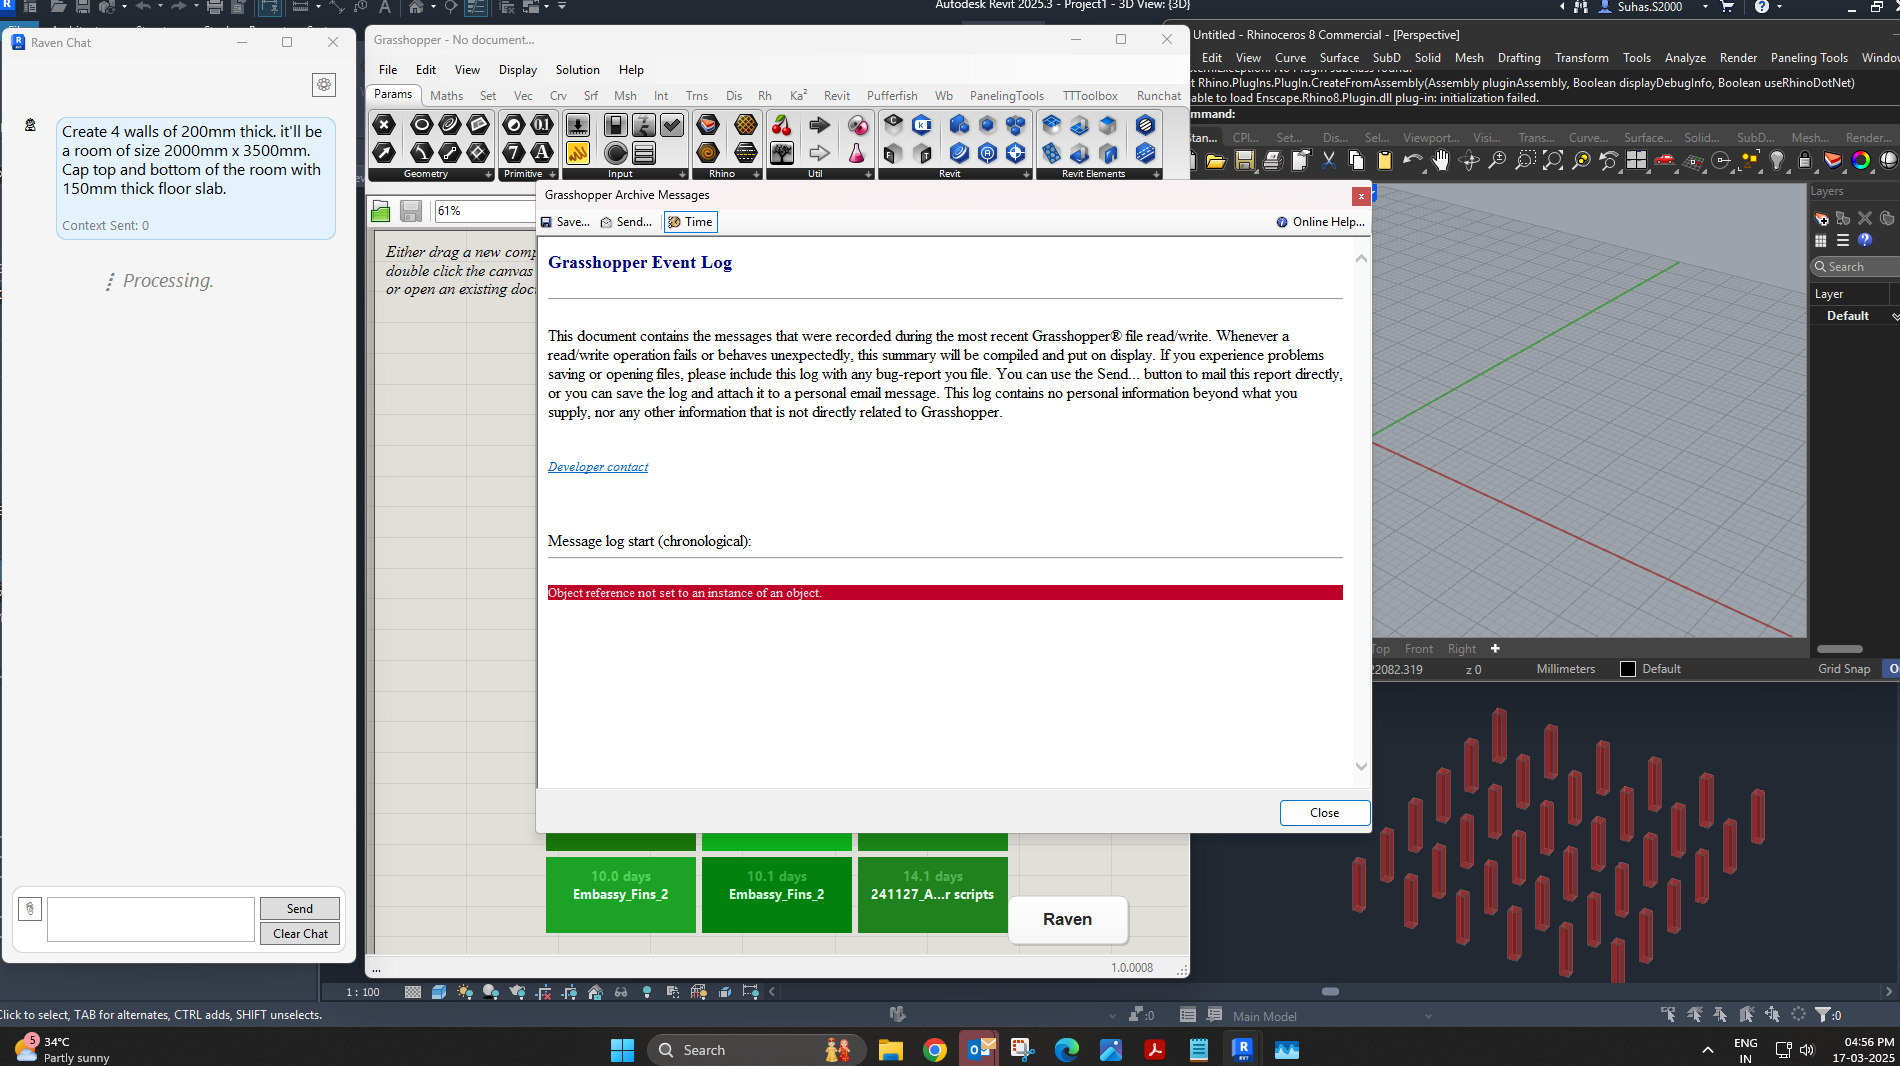
Task: Toggle the Time option in Archive Messages
Action: pyautogui.click(x=690, y=221)
